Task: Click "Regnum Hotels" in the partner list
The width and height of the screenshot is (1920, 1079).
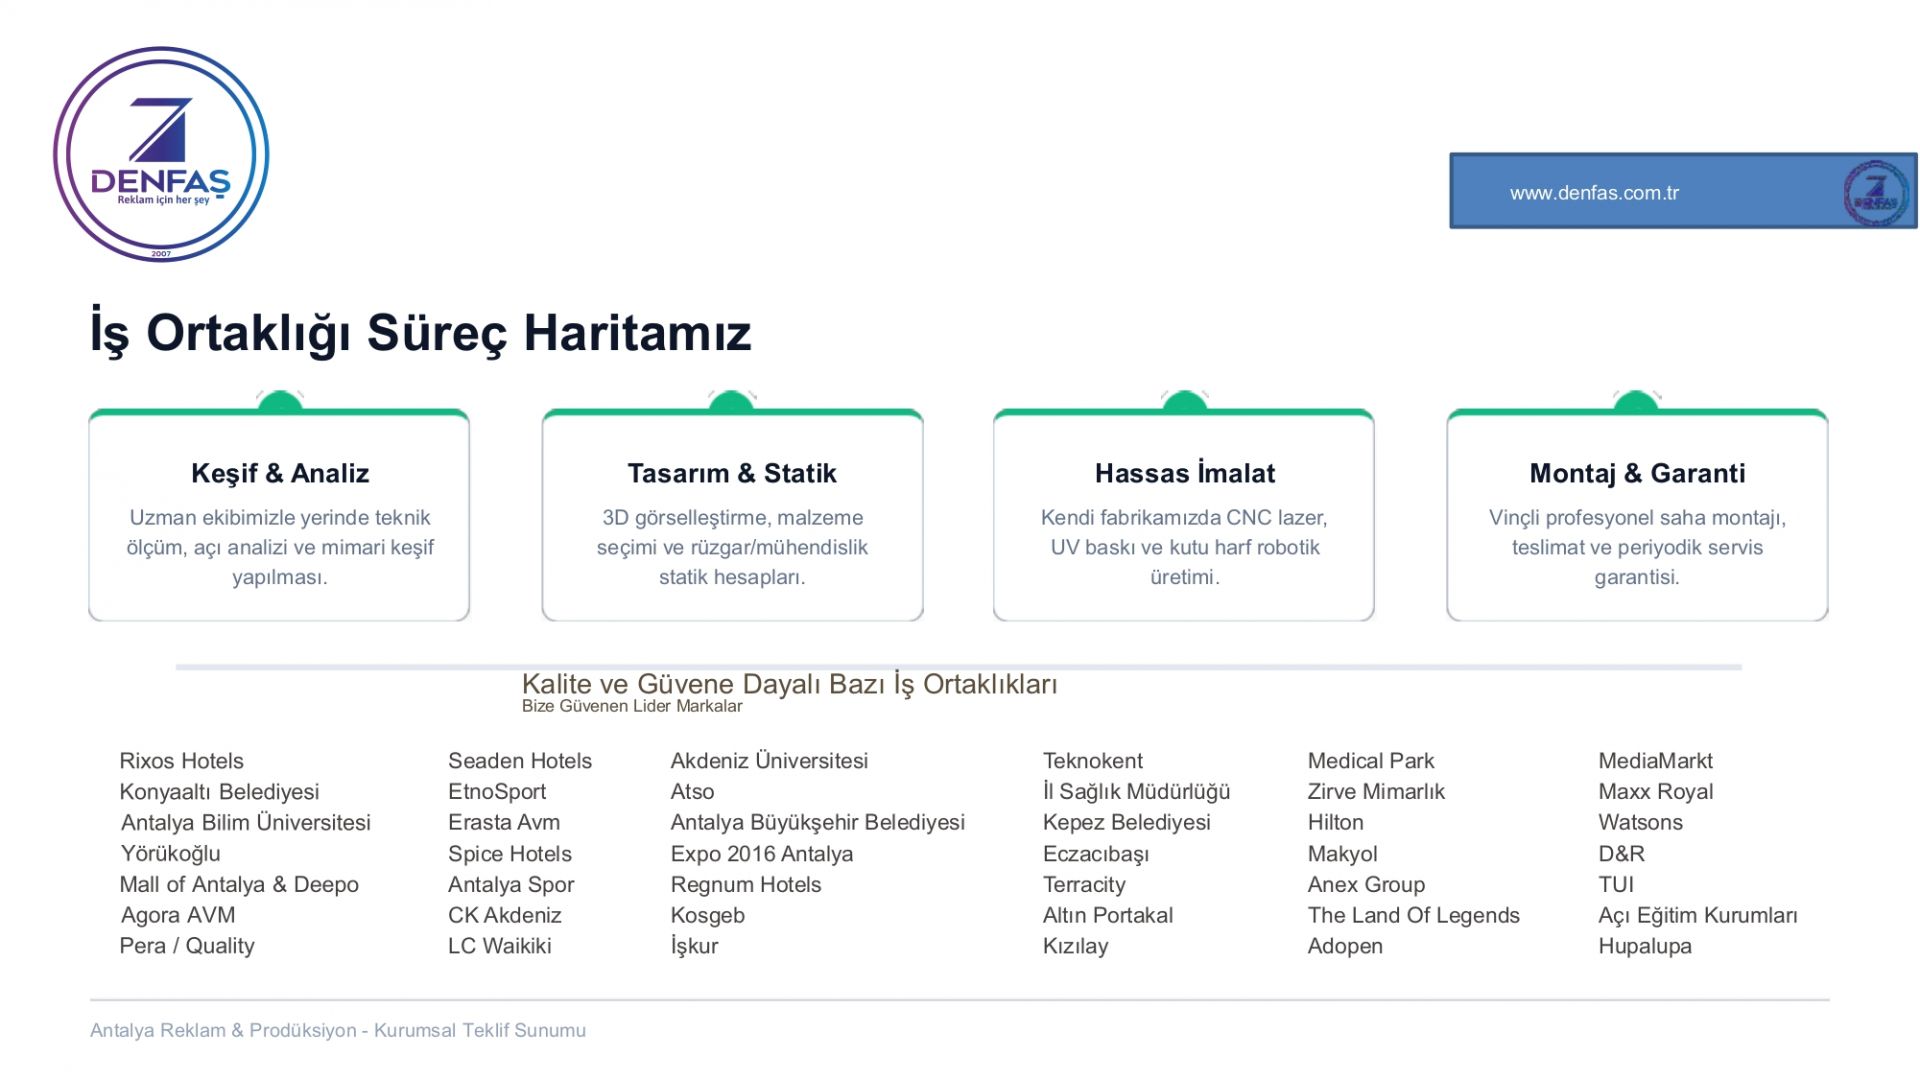Action: 746,885
